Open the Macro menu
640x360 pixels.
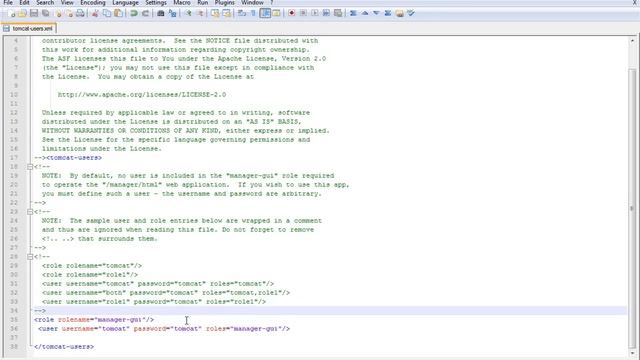click(182, 2)
